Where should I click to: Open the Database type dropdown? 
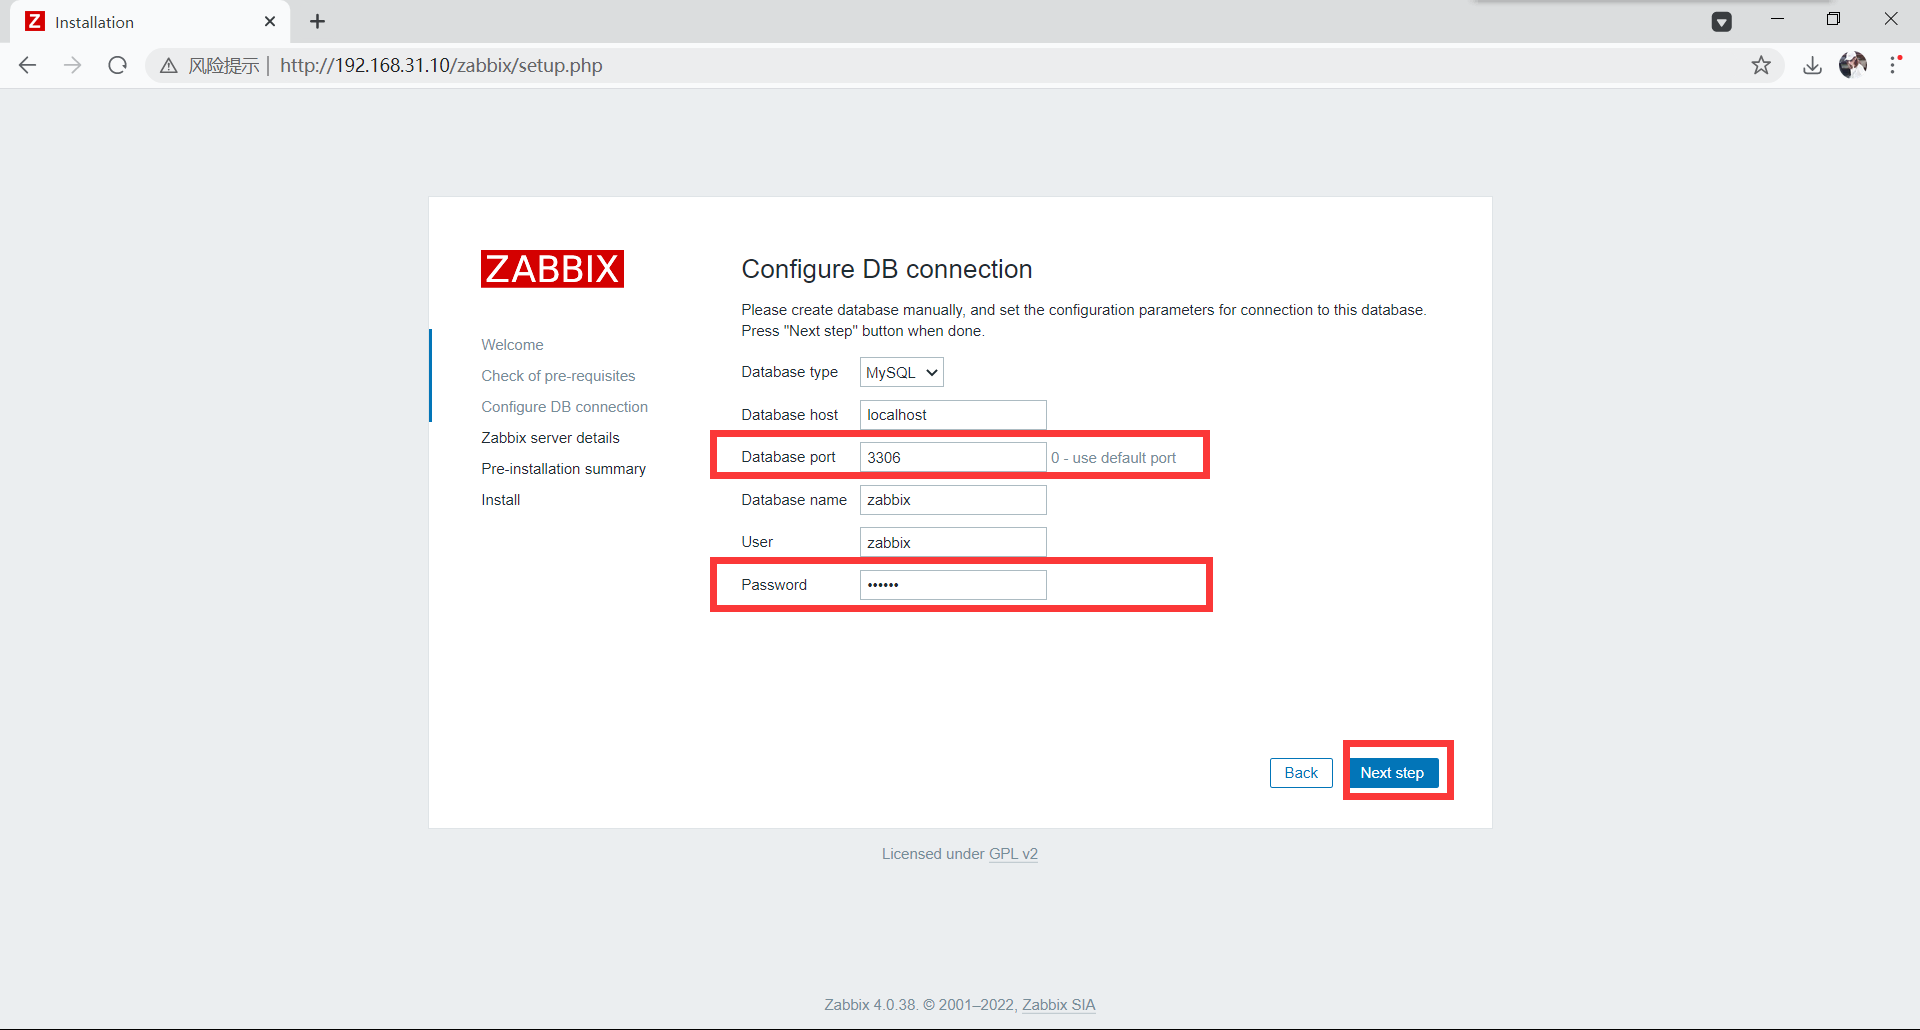(x=902, y=372)
